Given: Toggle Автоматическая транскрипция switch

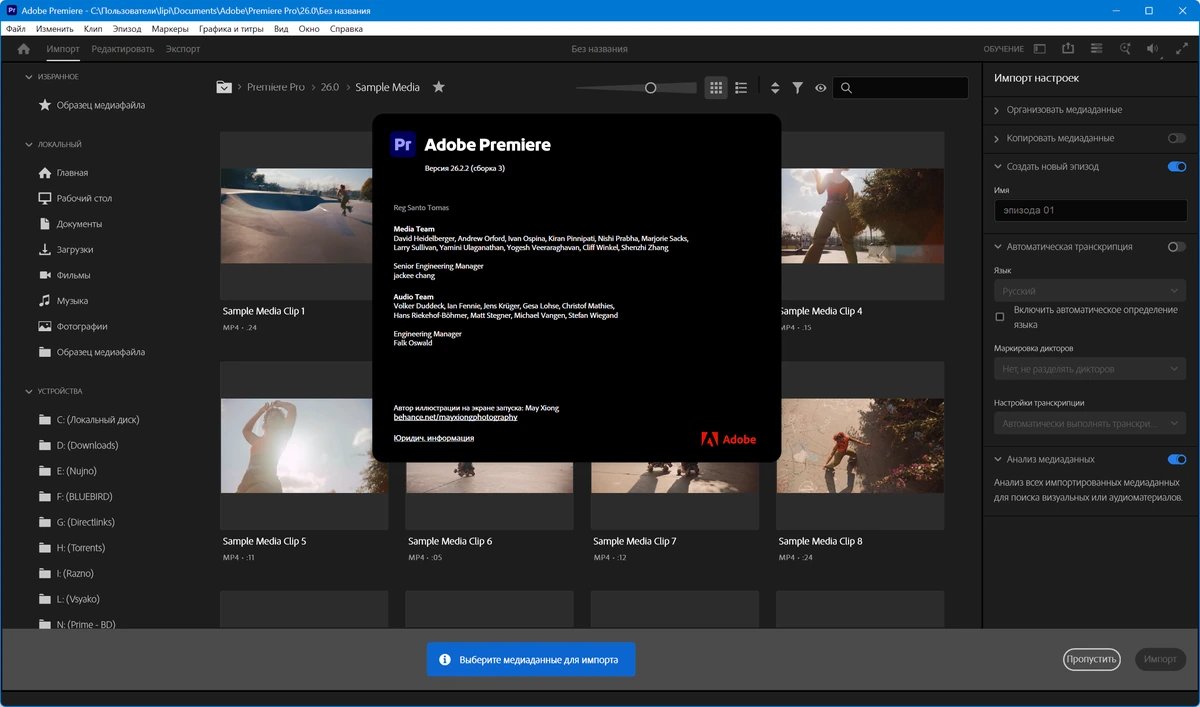Looking at the screenshot, I should pyautogui.click(x=1176, y=247).
